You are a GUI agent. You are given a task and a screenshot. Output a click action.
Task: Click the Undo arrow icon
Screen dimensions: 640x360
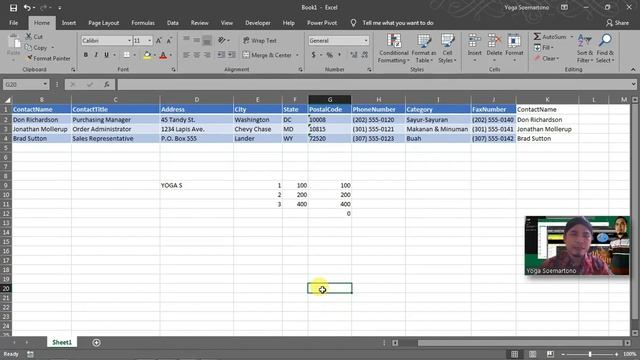[x=27, y=8]
